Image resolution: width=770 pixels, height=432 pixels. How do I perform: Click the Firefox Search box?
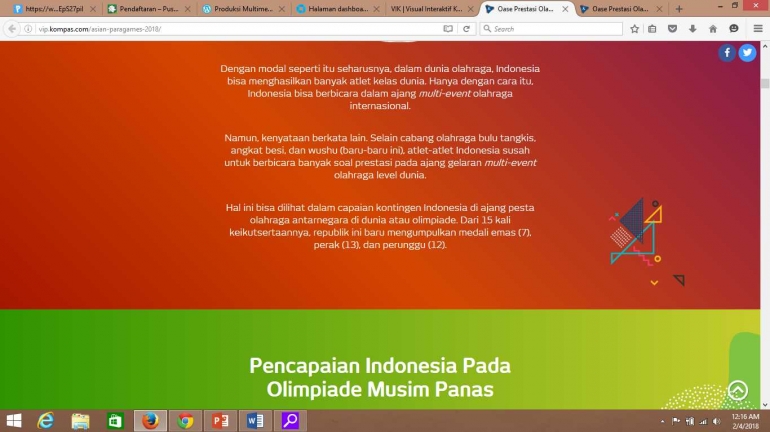[551, 29]
